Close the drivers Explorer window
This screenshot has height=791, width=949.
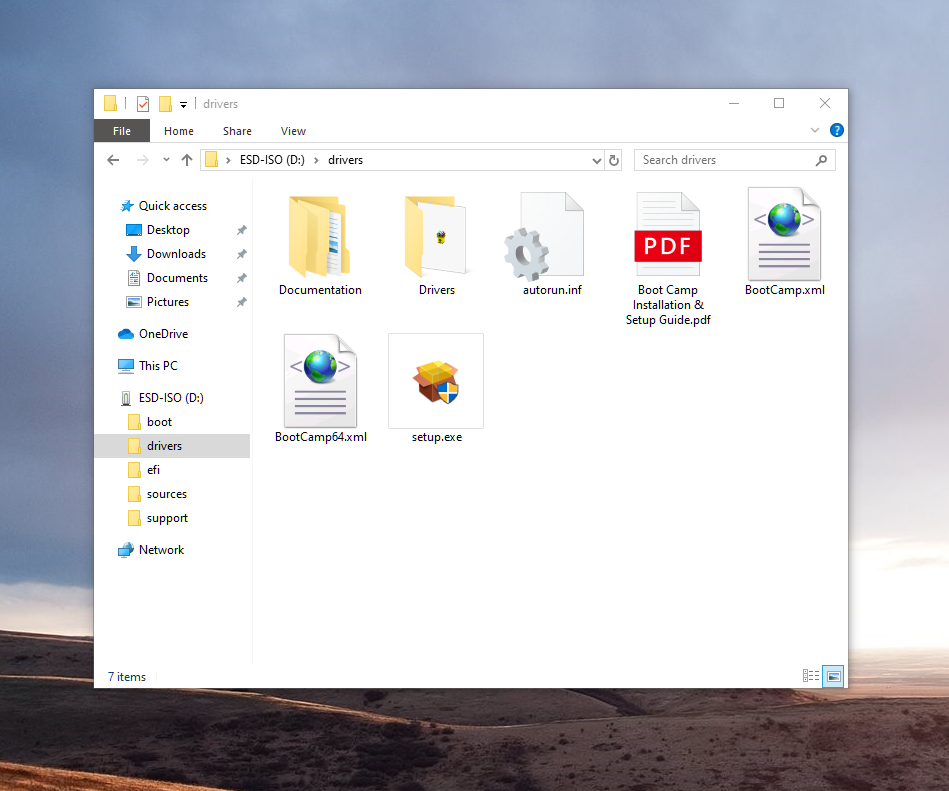824,103
